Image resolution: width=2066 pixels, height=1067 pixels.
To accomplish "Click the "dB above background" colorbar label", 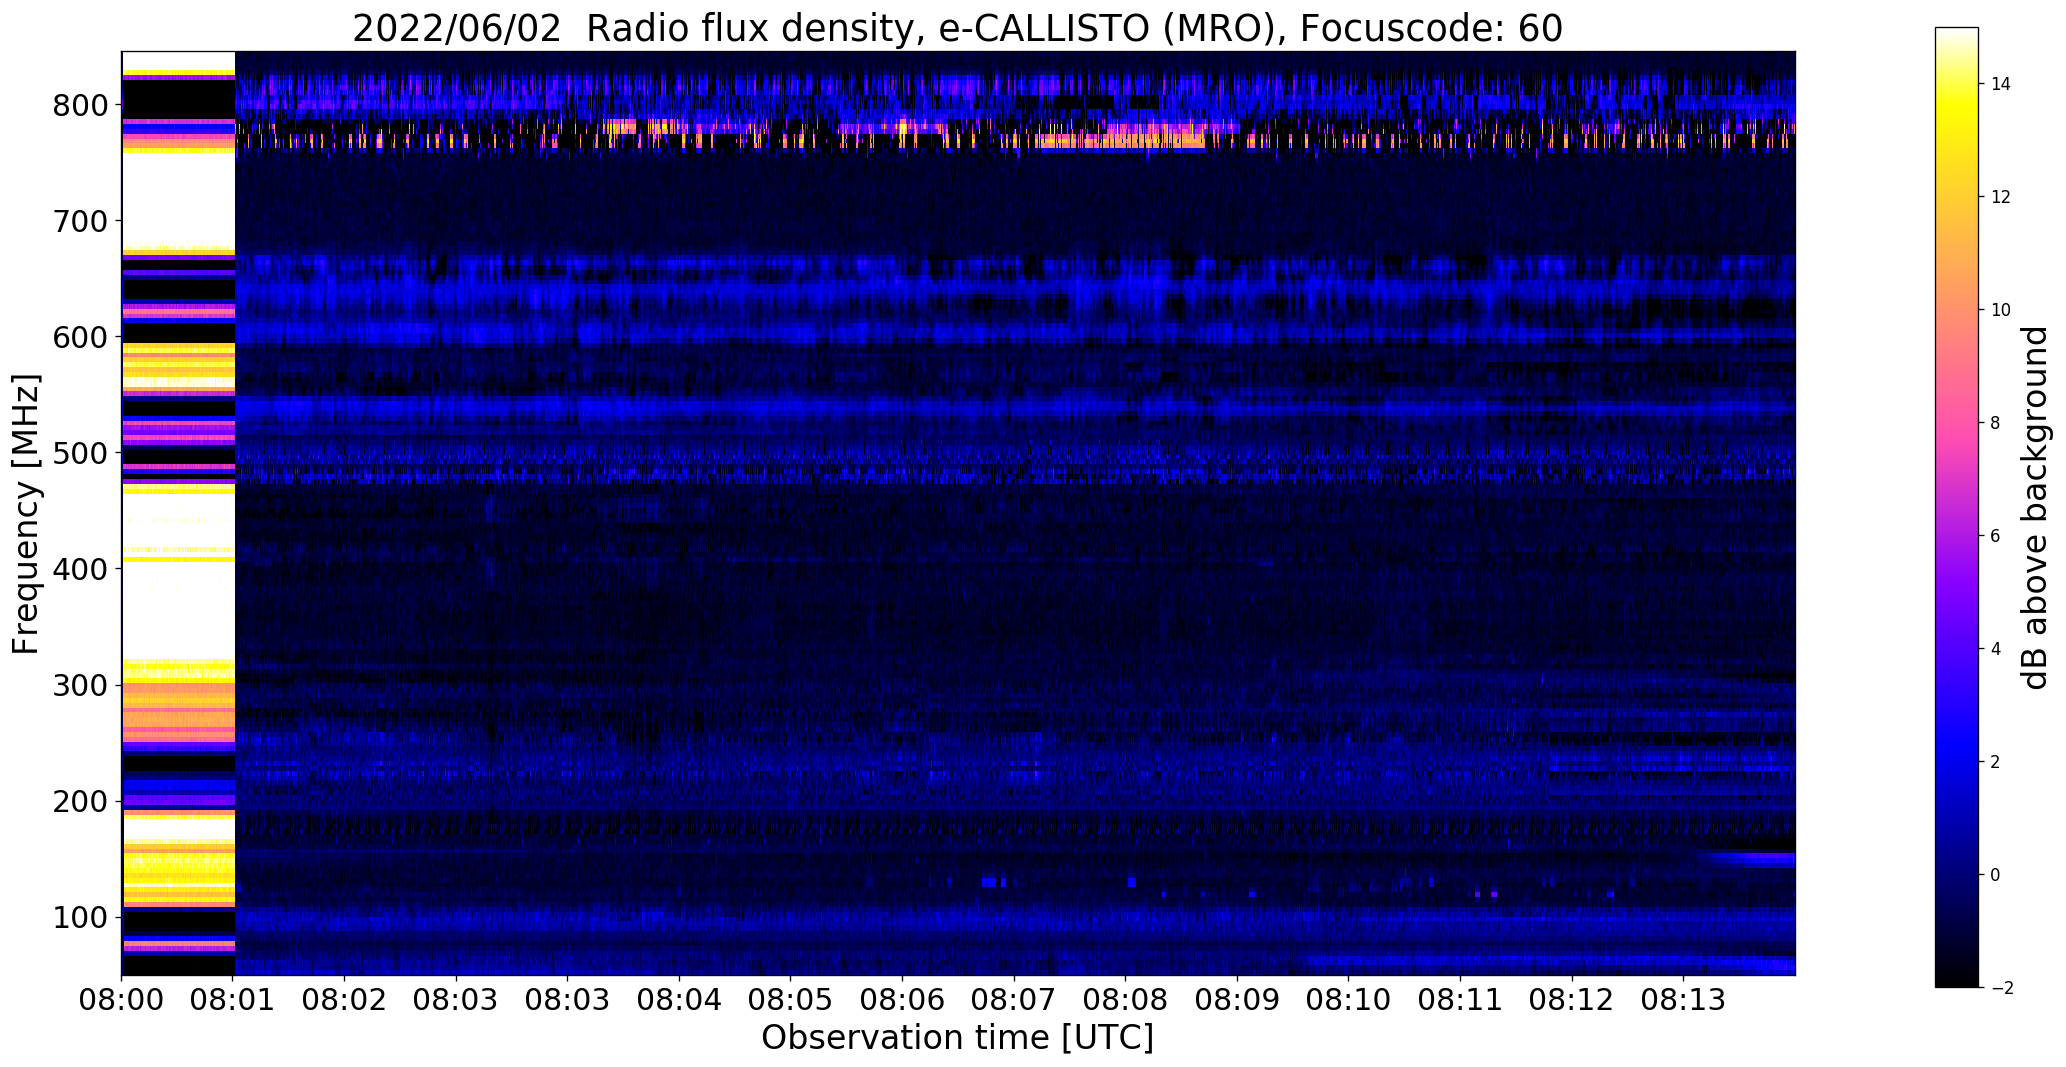I will (x=2035, y=507).
